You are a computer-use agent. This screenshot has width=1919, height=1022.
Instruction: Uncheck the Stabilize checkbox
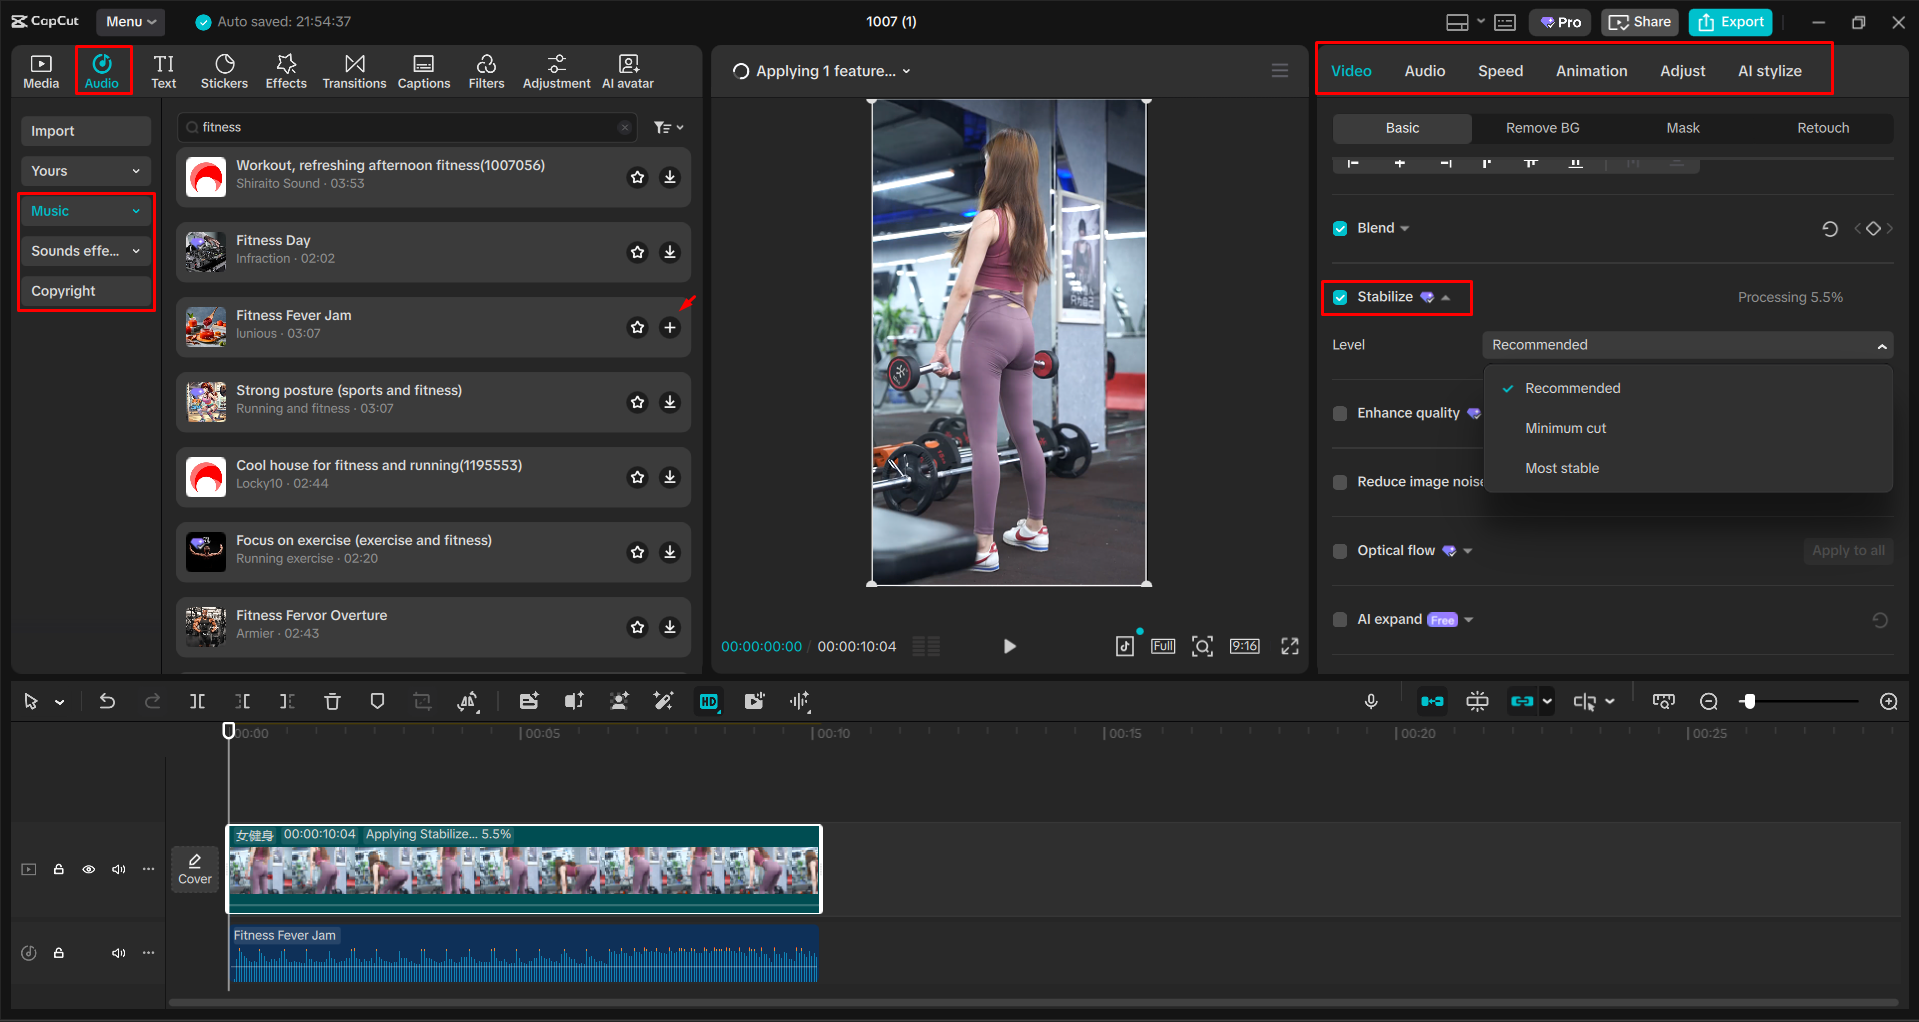[x=1340, y=297]
